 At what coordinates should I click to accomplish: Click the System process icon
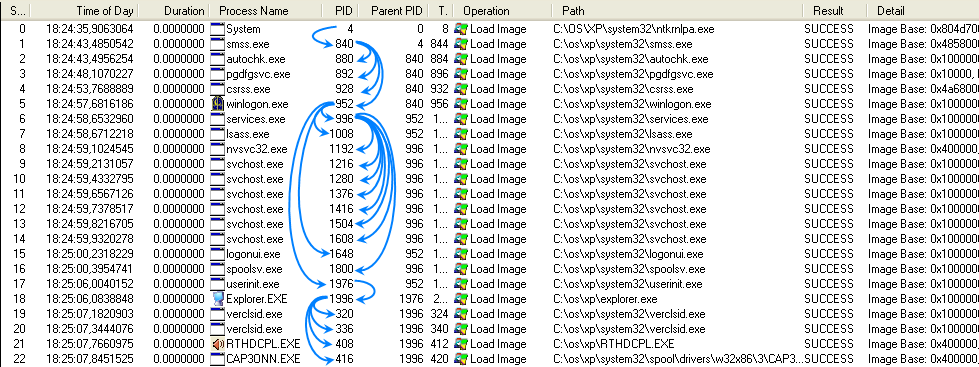coord(217,29)
